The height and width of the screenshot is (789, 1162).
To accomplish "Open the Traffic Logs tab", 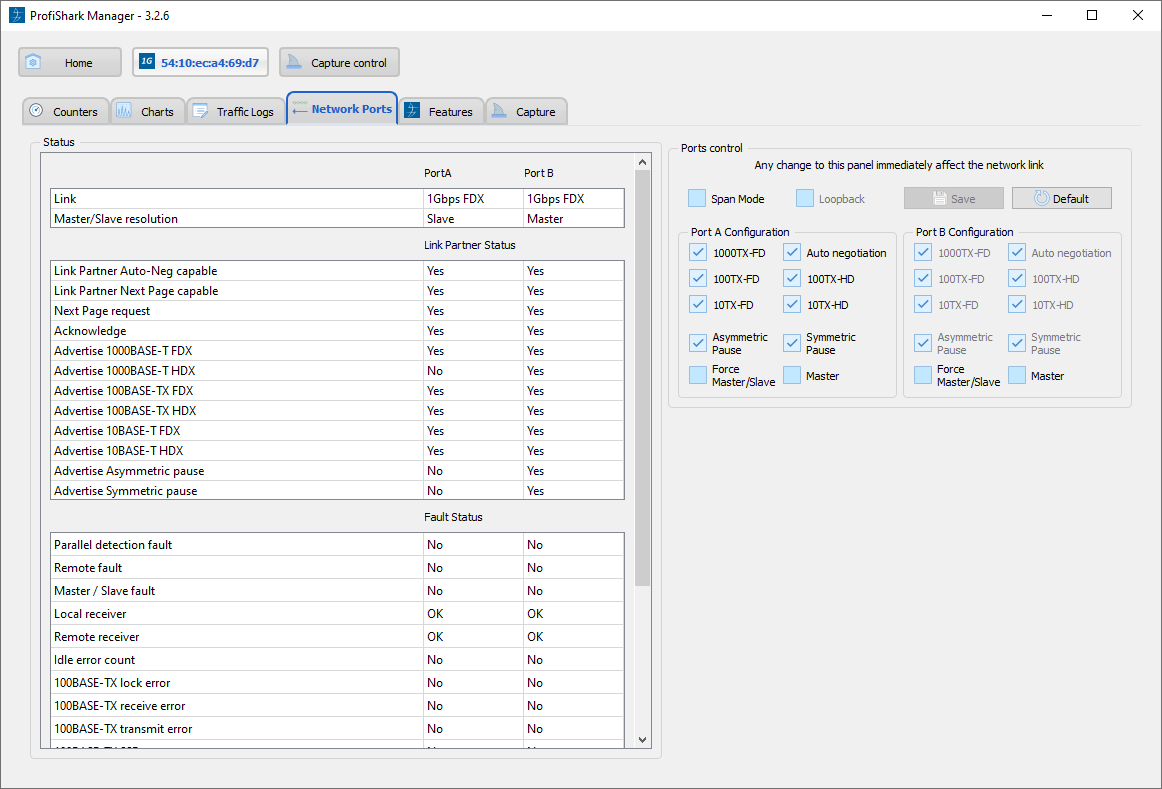I will (236, 111).
